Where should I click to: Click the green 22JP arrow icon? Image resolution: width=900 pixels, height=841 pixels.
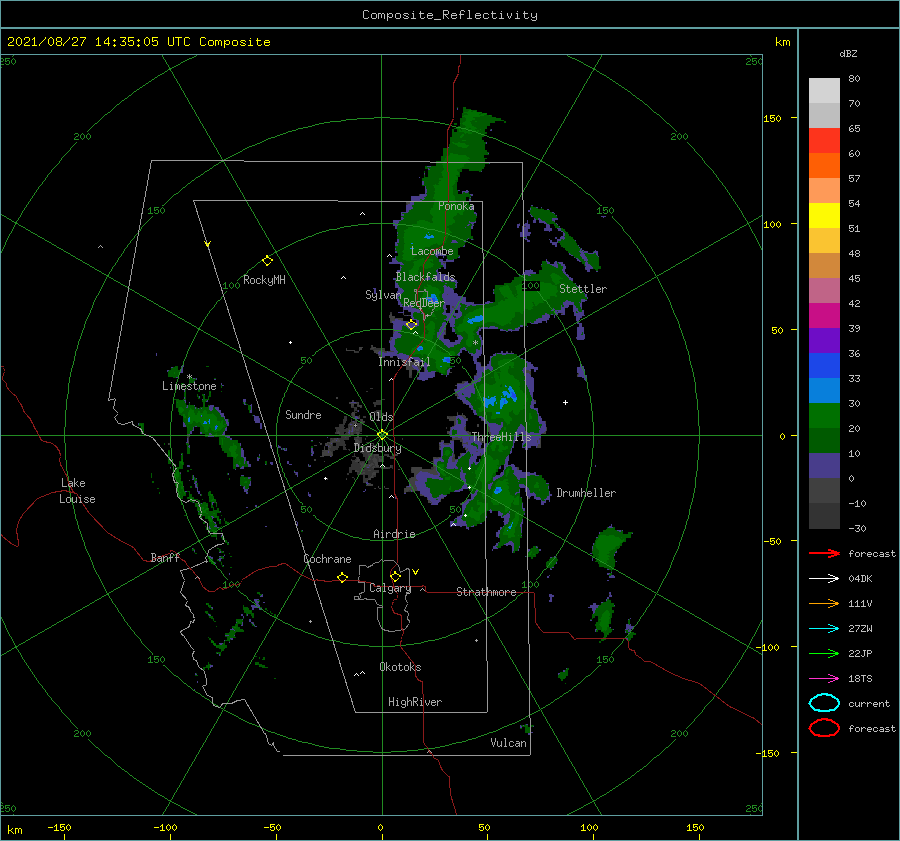824,653
